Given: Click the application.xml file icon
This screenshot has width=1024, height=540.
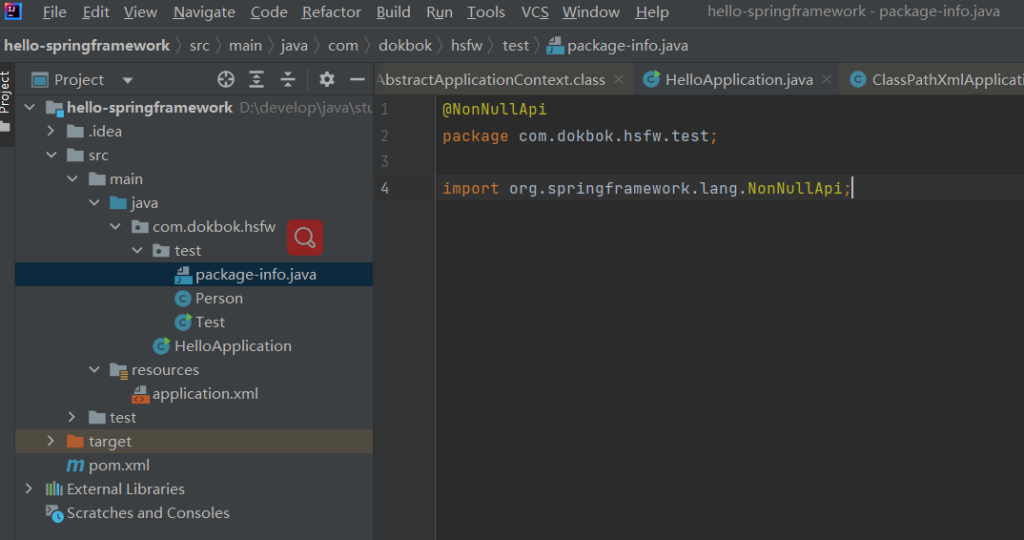Looking at the screenshot, I should pyautogui.click(x=140, y=394).
